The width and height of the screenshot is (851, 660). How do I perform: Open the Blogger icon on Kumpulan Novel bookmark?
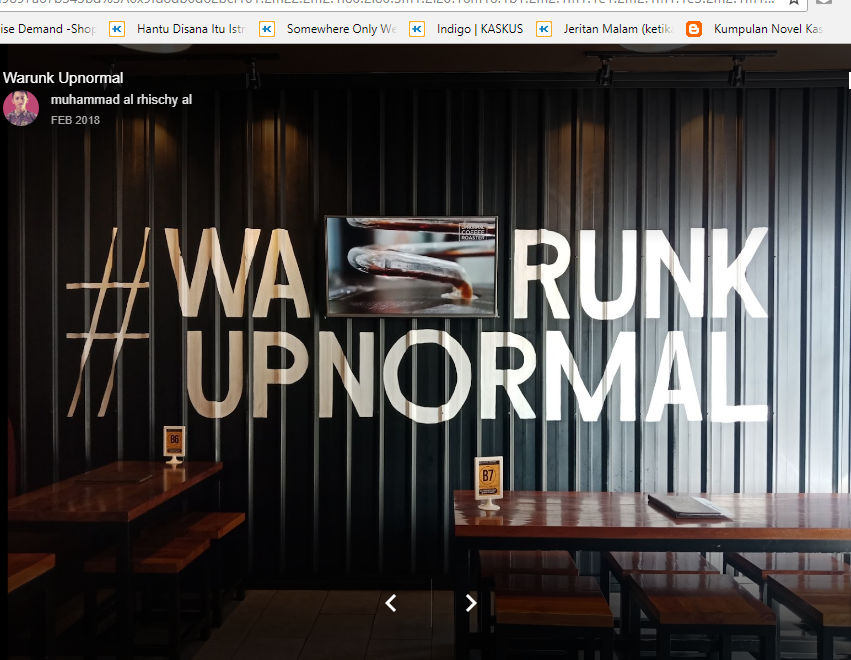pos(693,30)
